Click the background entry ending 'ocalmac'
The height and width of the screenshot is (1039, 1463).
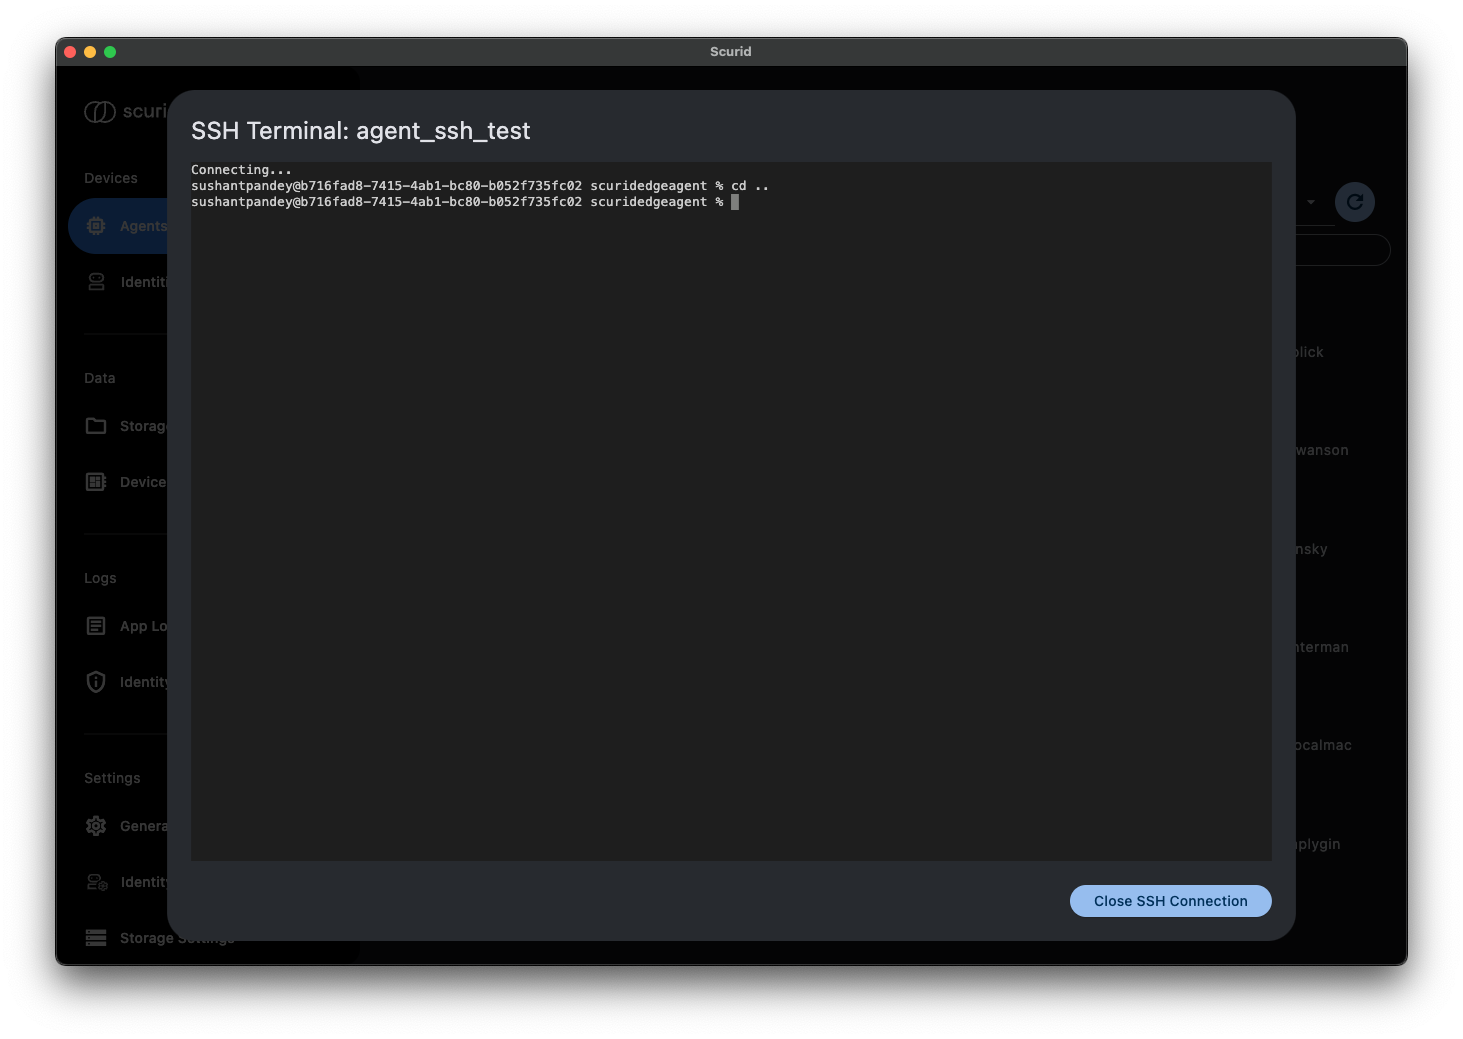pyautogui.click(x=1324, y=745)
